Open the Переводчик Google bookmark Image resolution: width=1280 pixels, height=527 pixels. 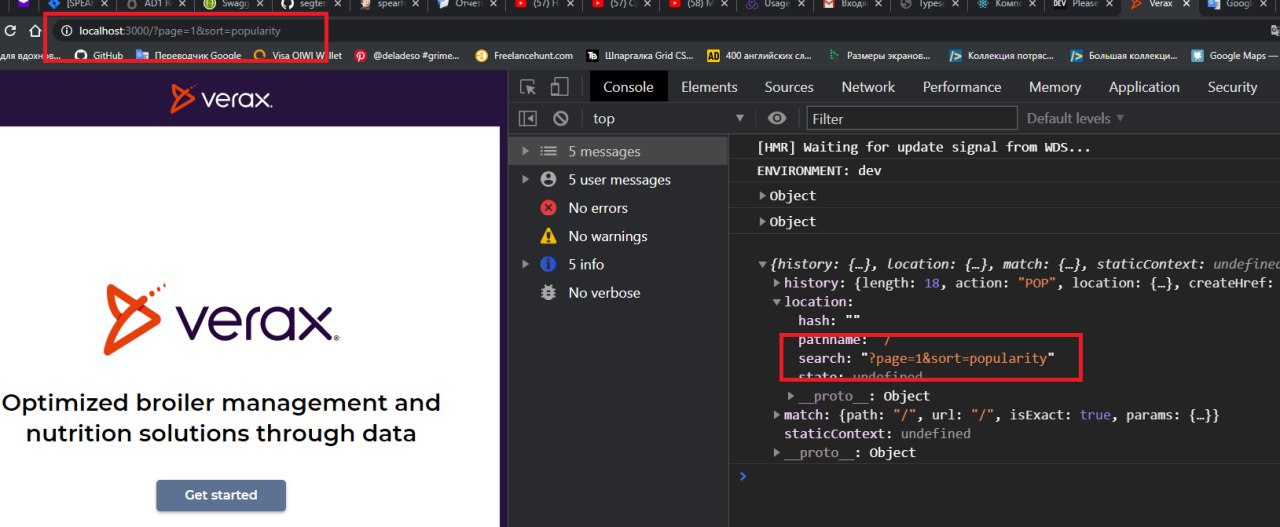[188, 56]
